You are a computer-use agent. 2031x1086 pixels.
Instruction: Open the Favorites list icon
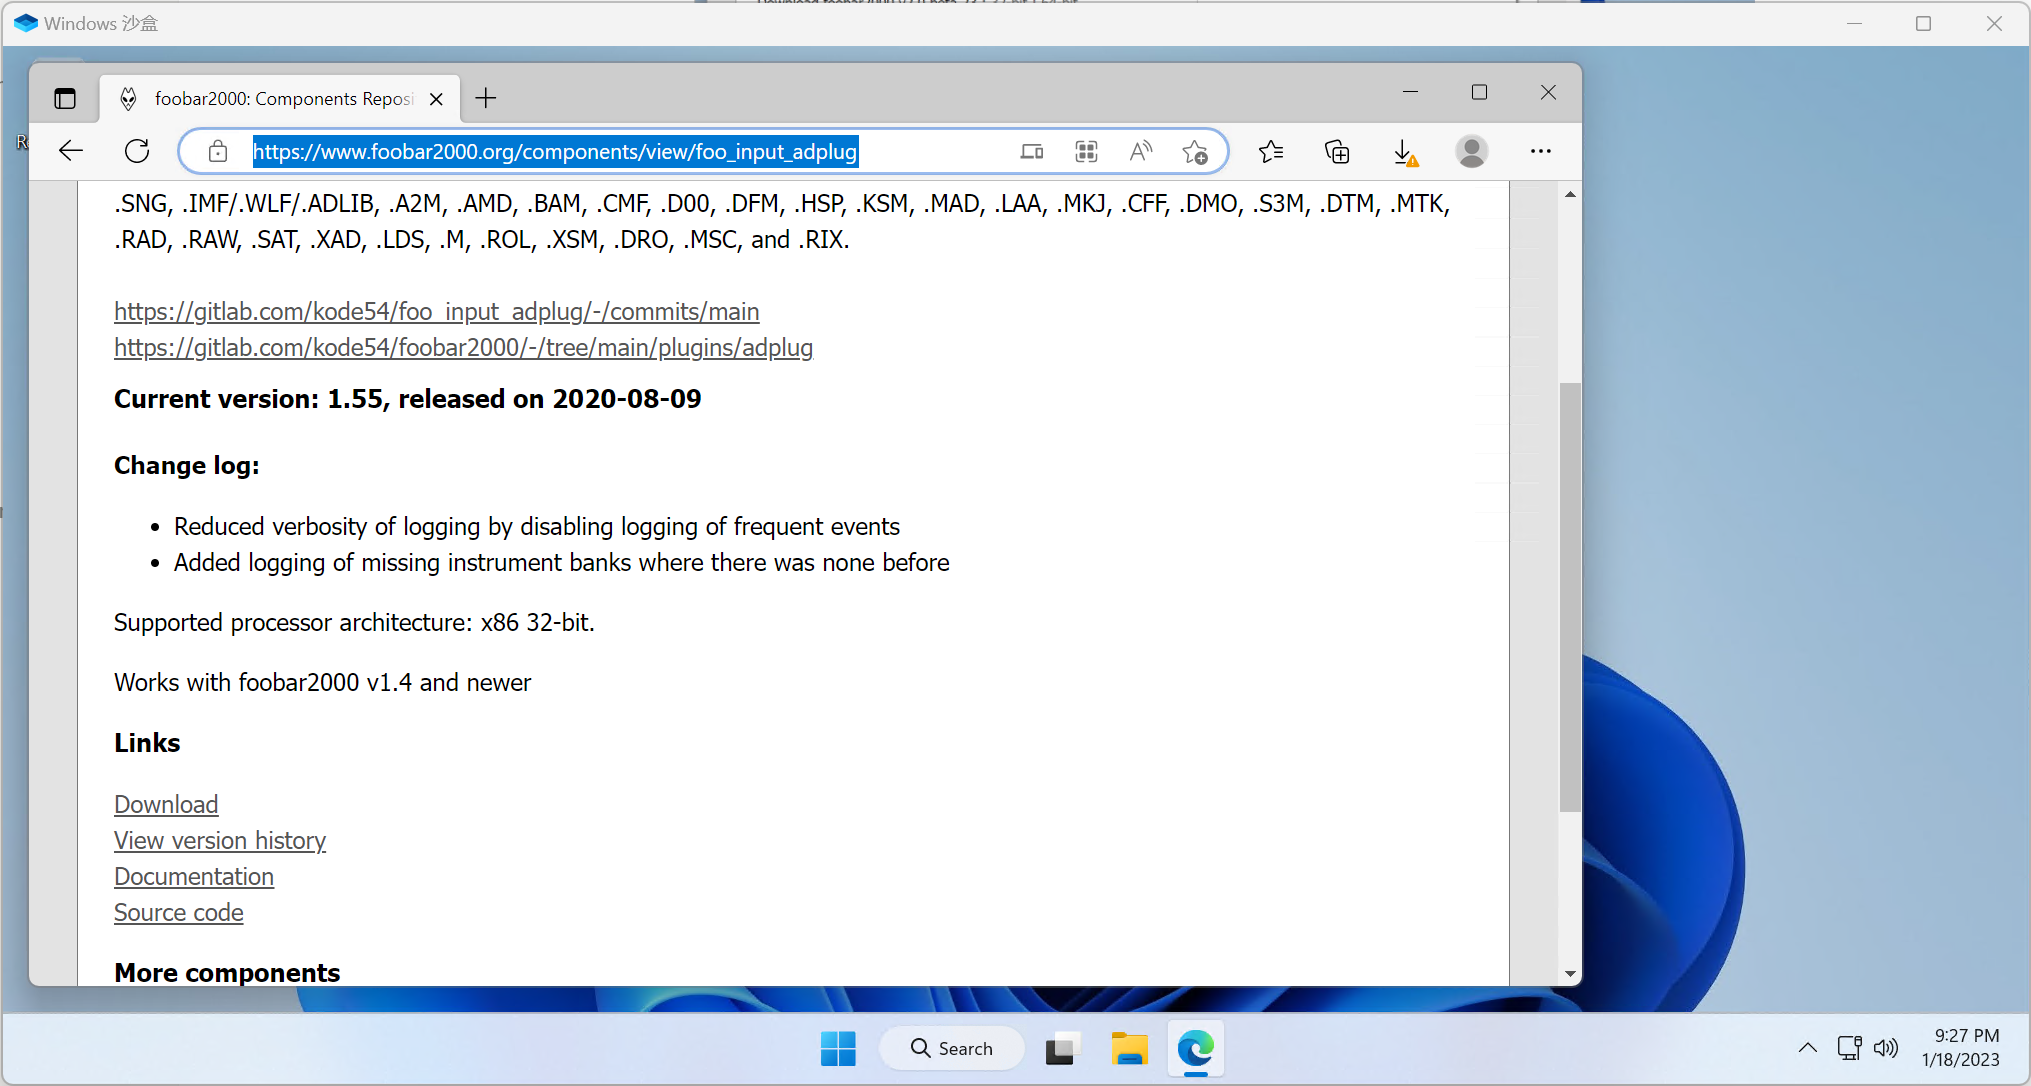(1271, 151)
